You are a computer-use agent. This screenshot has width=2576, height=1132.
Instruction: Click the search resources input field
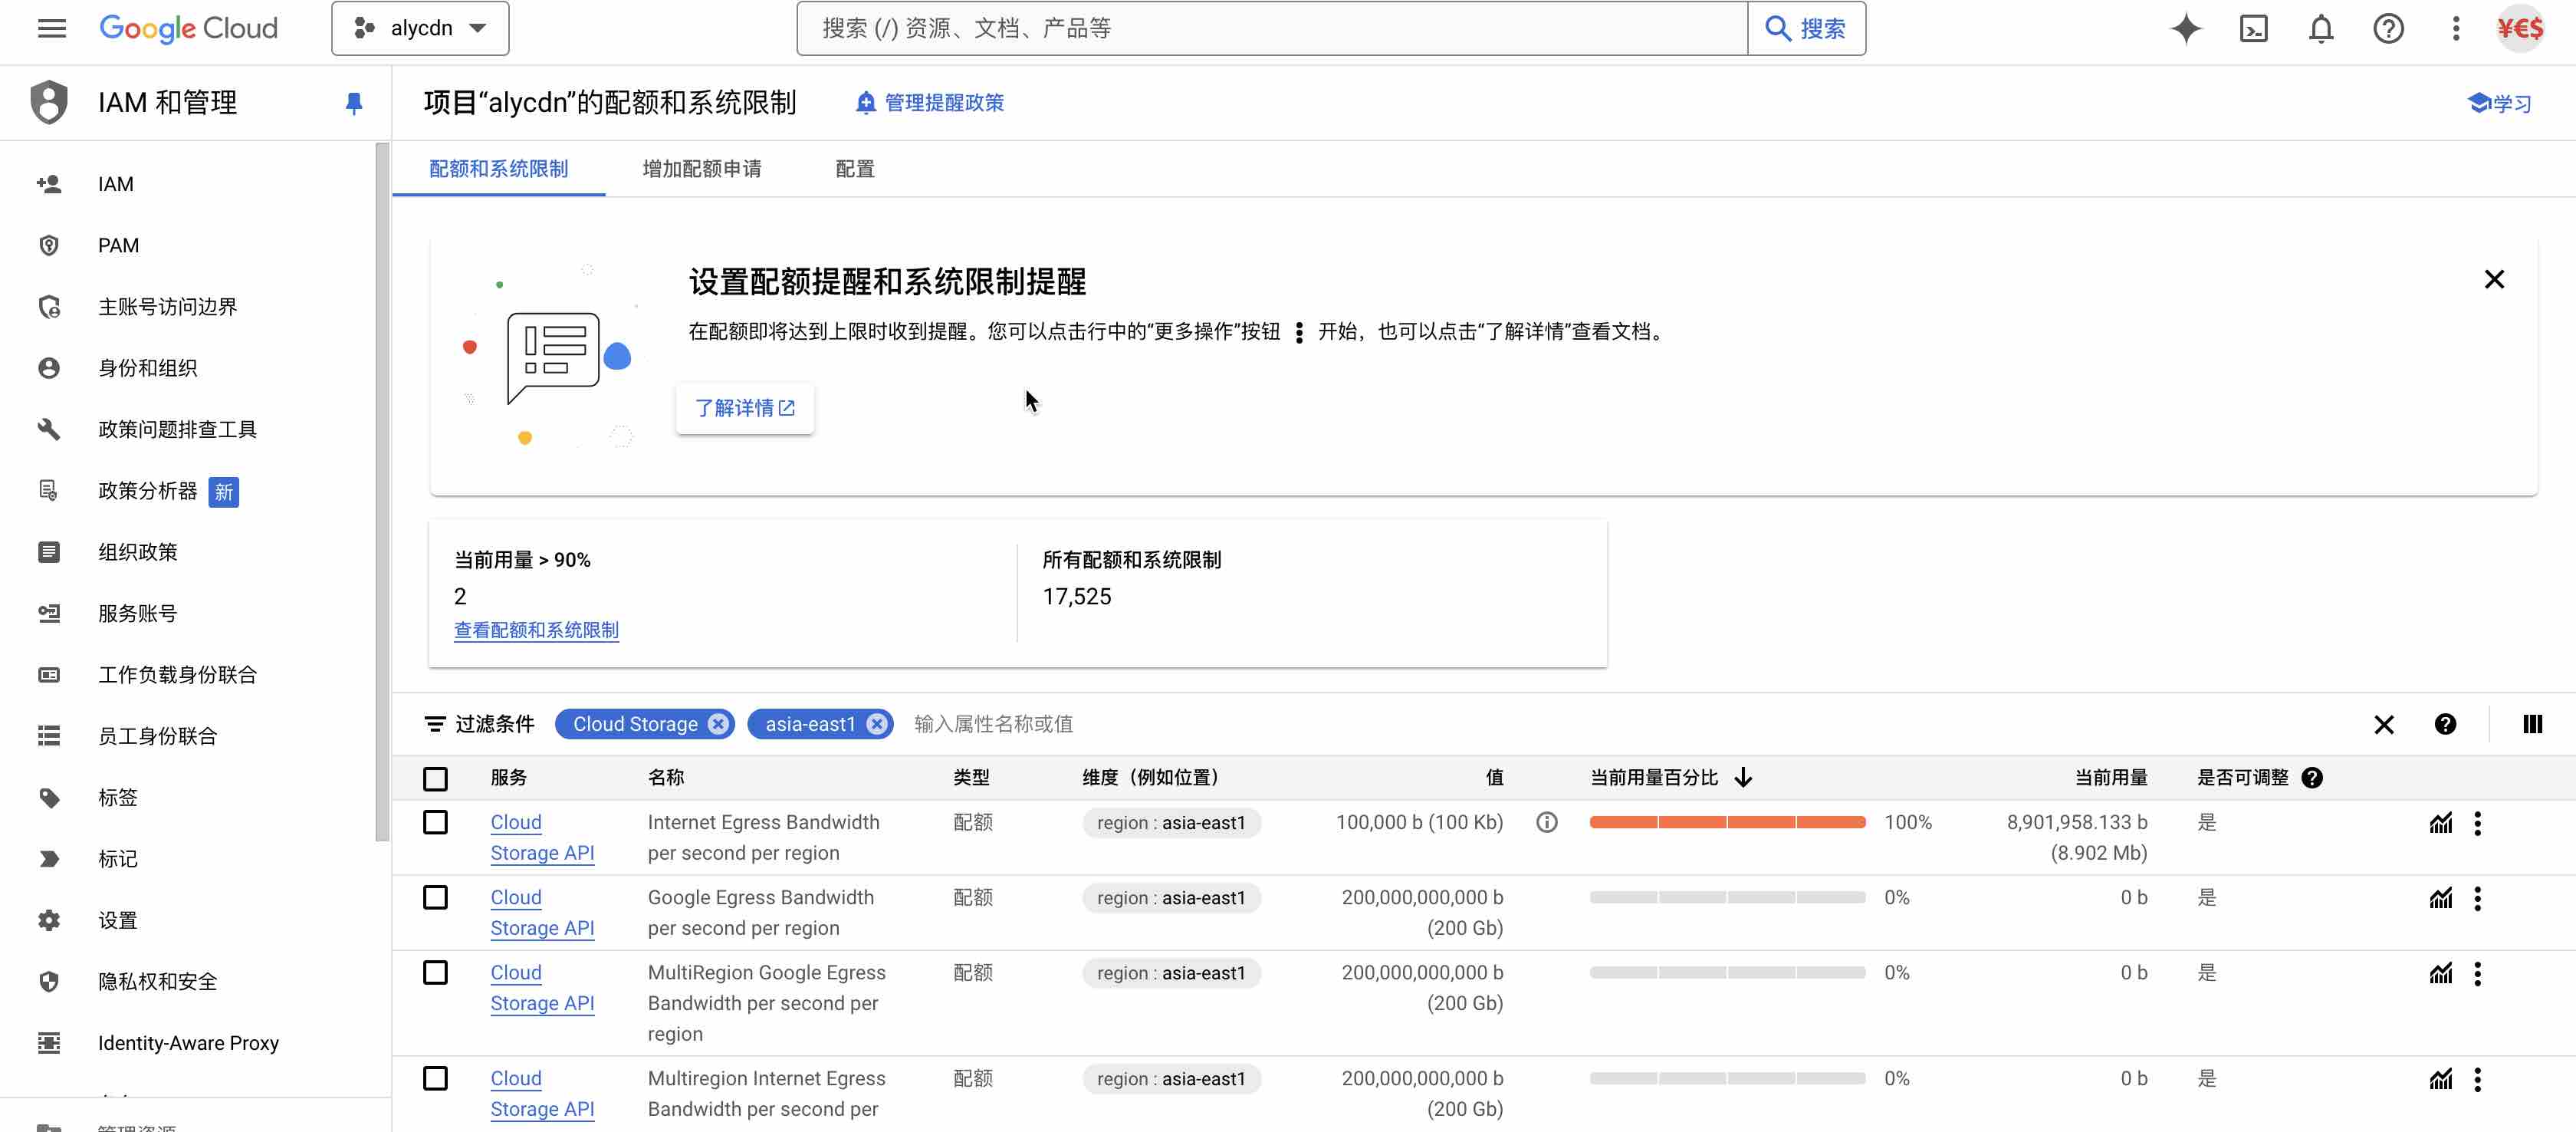click(1272, 28)
